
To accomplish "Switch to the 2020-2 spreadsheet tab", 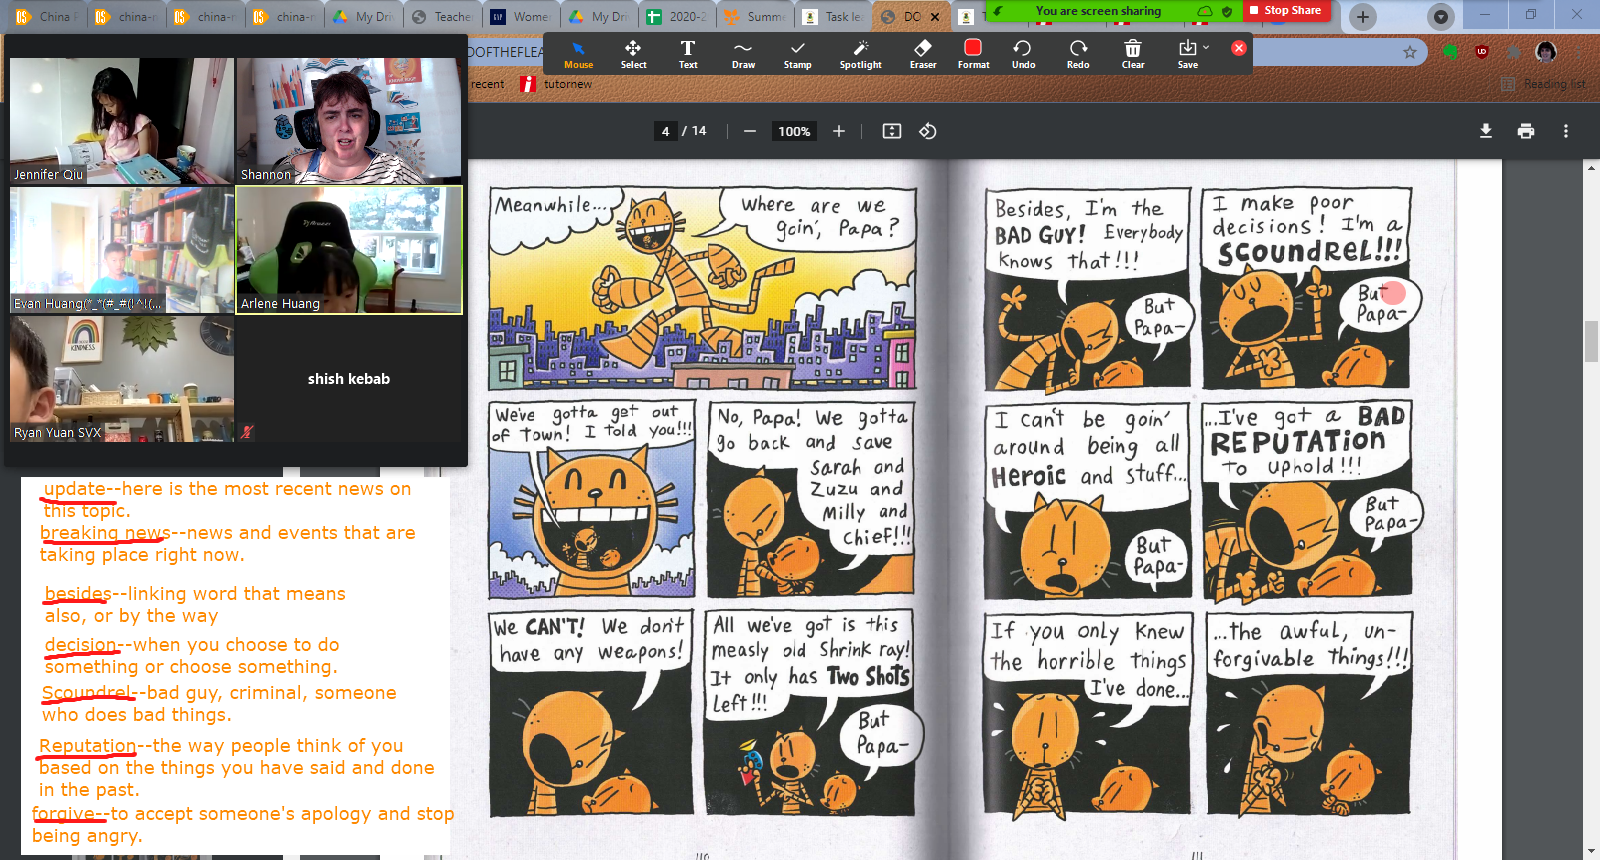I will pyautogui.click(x=678, y=17).
